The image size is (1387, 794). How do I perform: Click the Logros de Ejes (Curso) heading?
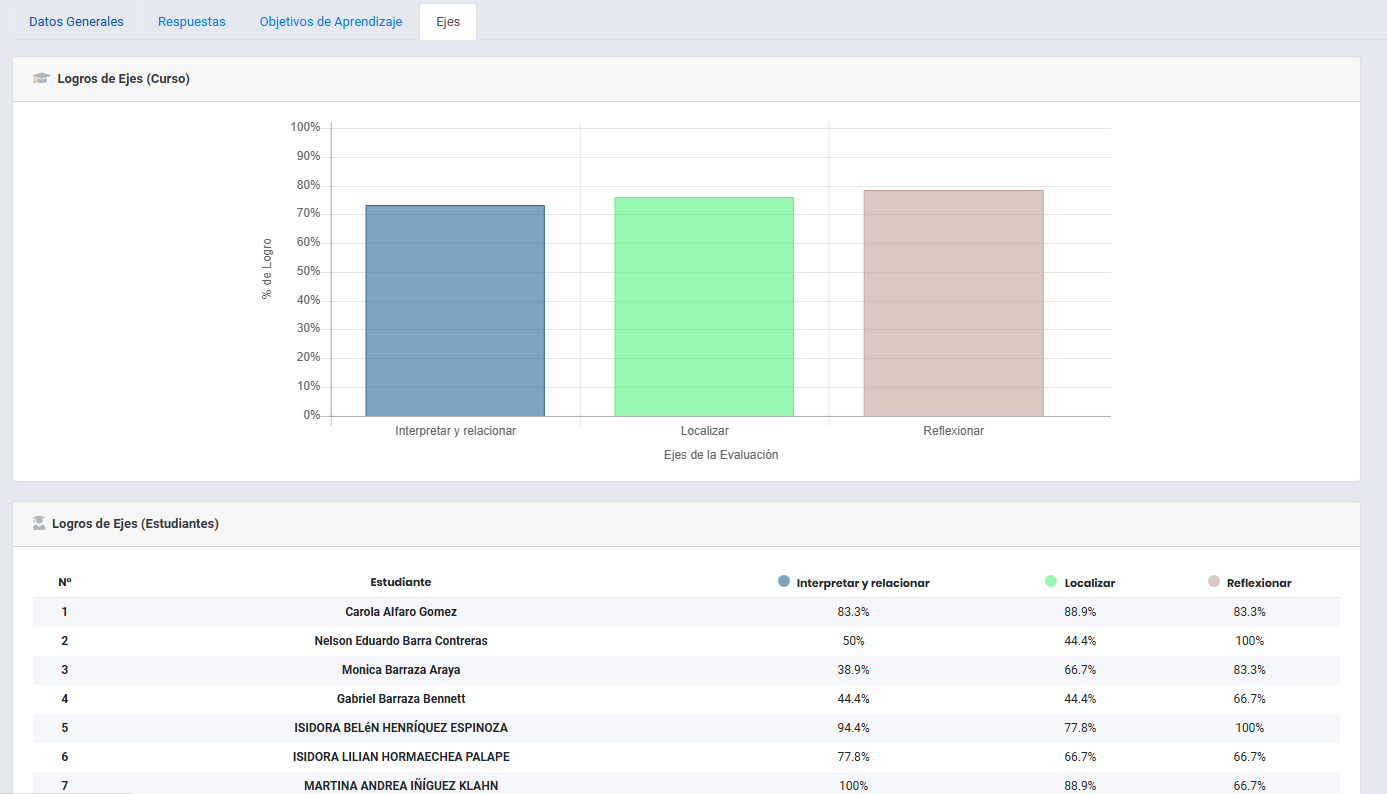click(123, 79)
